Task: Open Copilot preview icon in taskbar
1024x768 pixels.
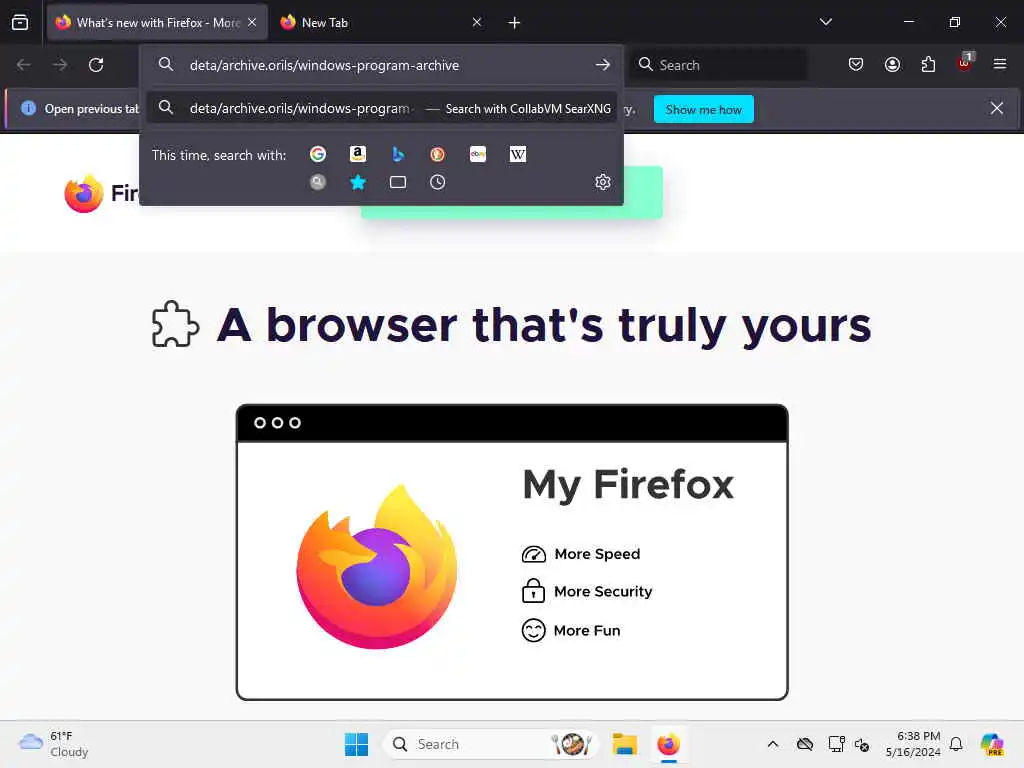Action: pos(992,744)
